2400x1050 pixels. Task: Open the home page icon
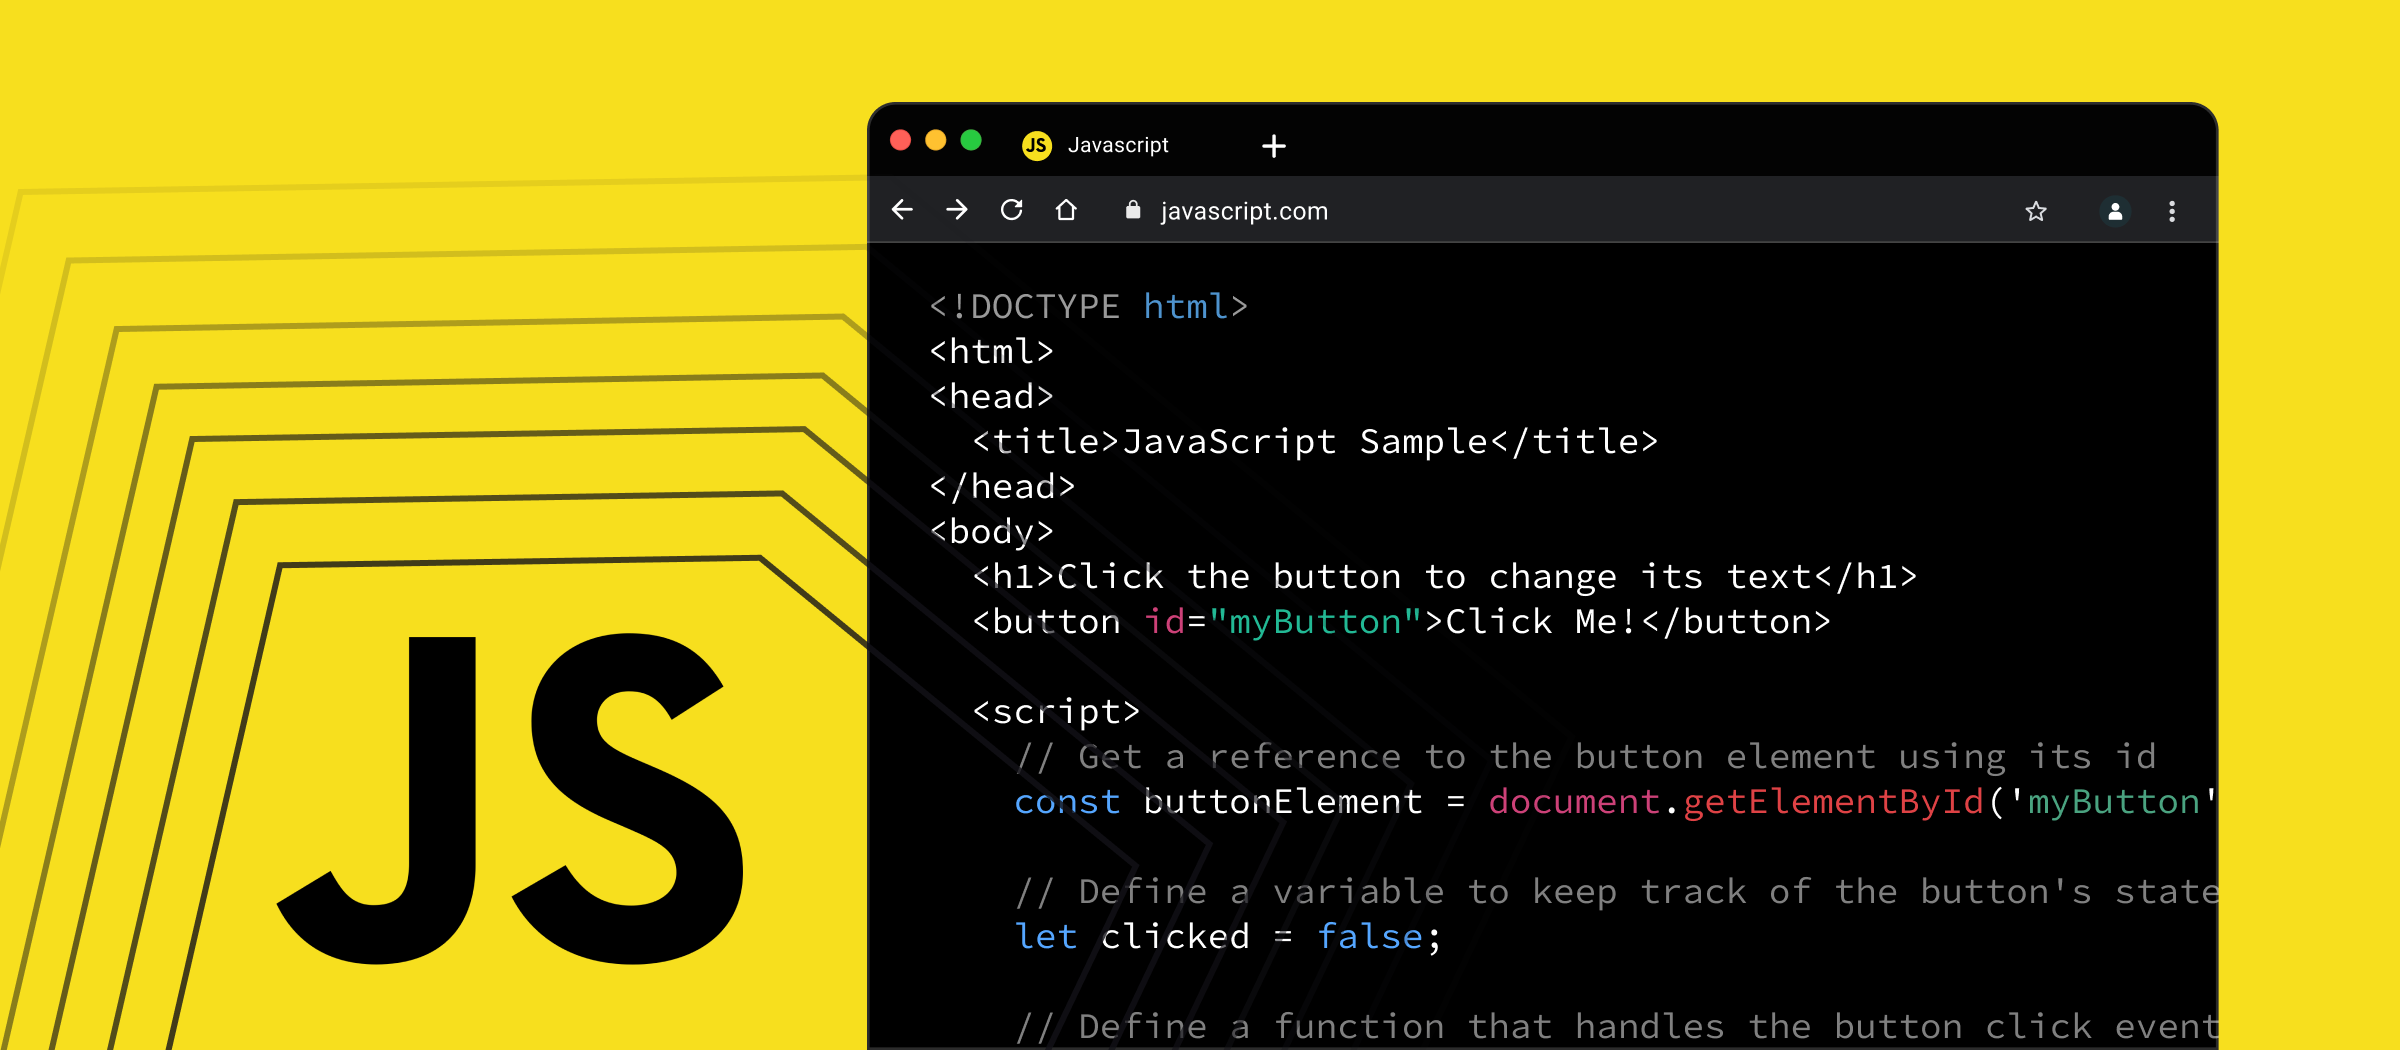point(1066,210)
